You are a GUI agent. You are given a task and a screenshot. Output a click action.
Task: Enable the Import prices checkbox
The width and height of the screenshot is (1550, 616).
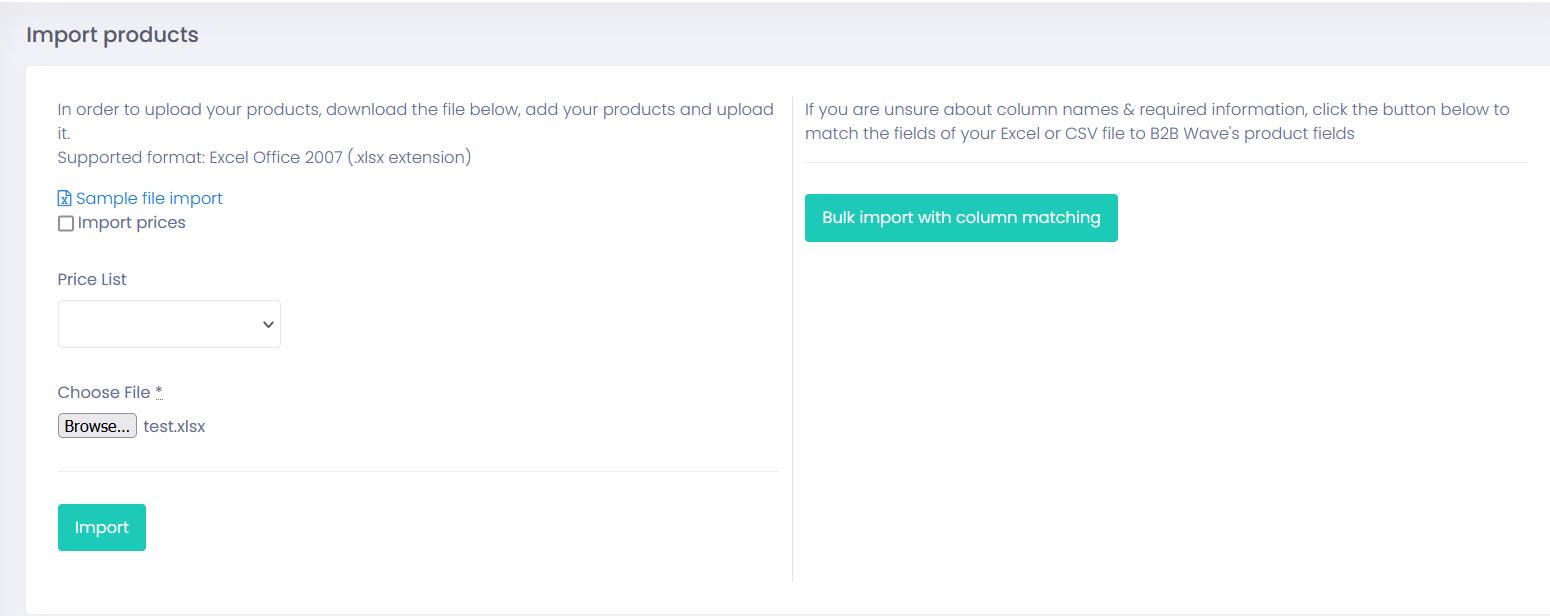[x=66, y=223]
